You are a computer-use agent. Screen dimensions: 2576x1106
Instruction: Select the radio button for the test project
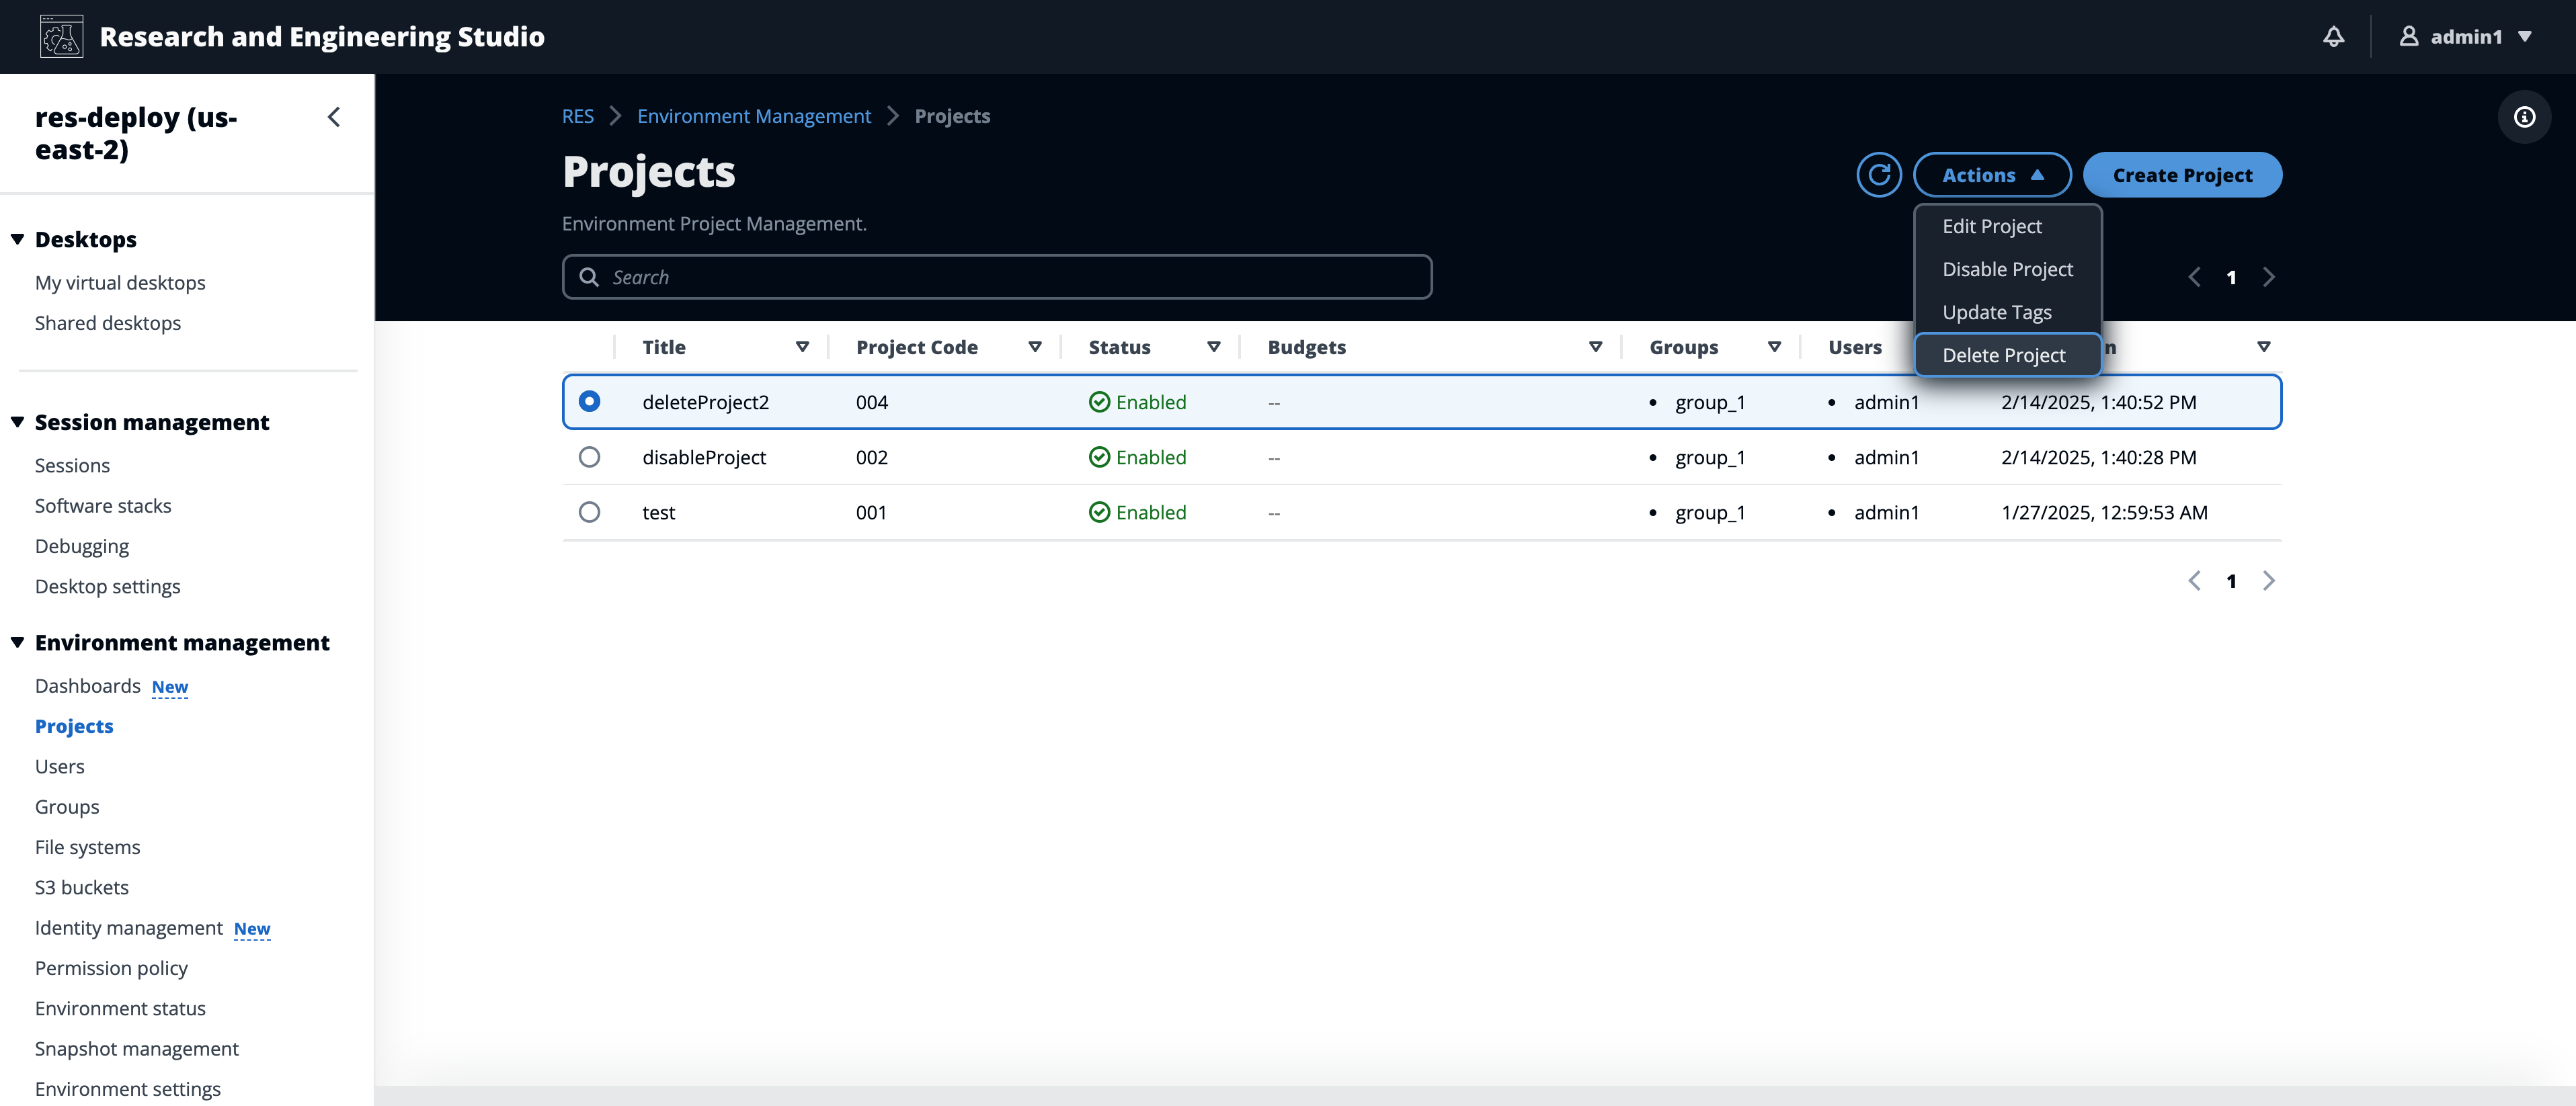[589, 512]
